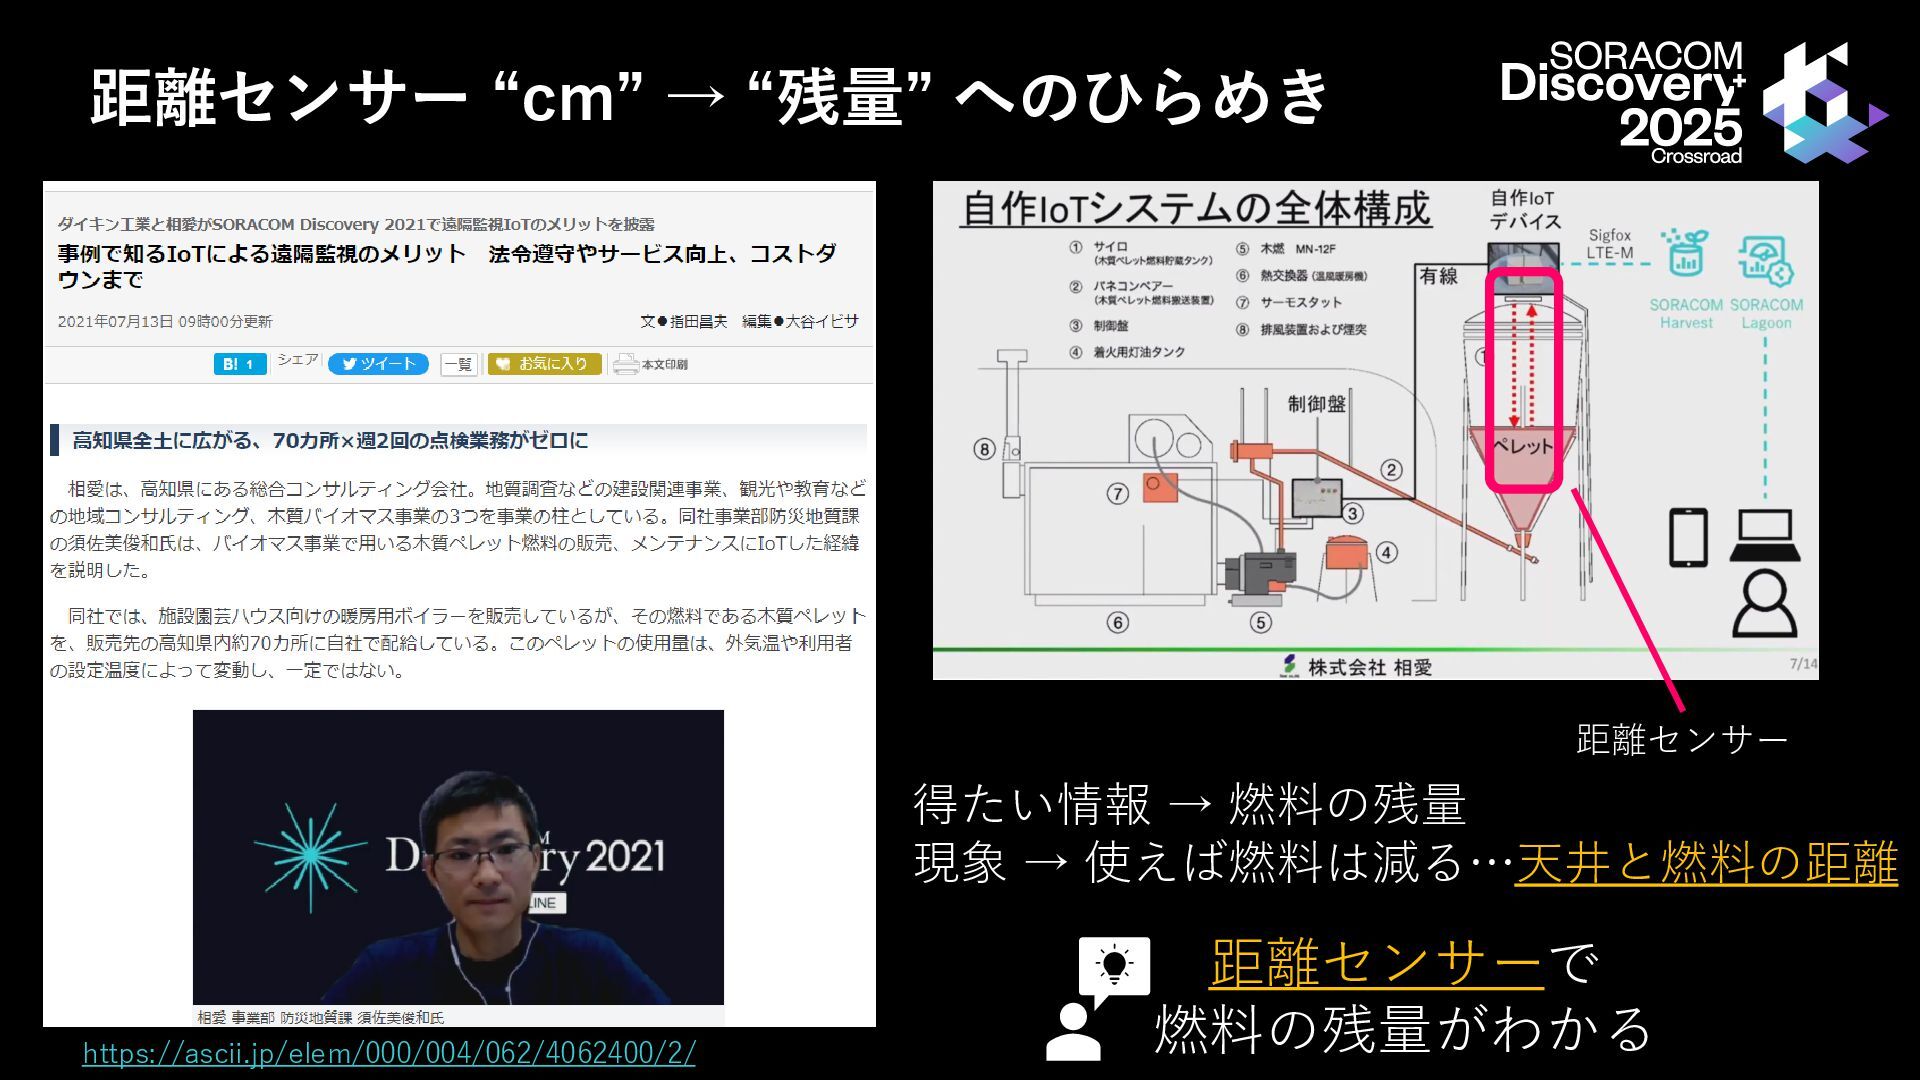Click the lightbulb idea person icon
This screenshot has height=1080, width=1920.
click(x=1098, y=999)
